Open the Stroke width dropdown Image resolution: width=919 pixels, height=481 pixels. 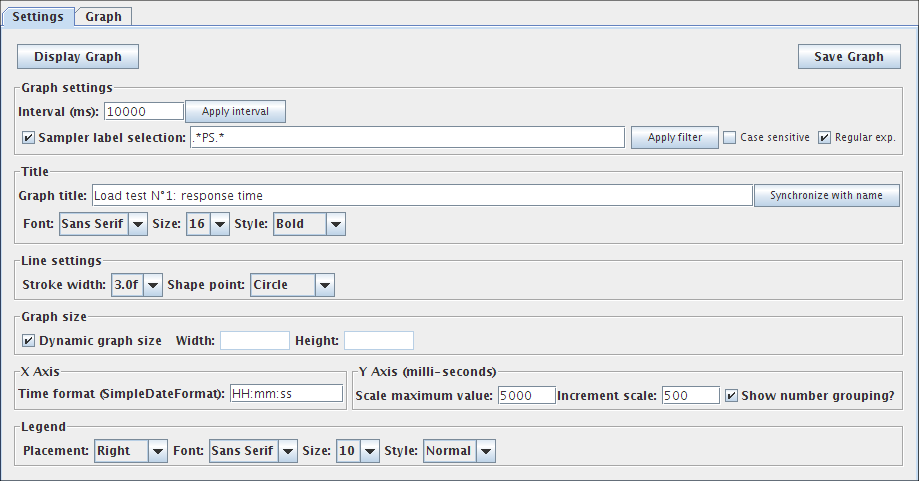point(137,285)
